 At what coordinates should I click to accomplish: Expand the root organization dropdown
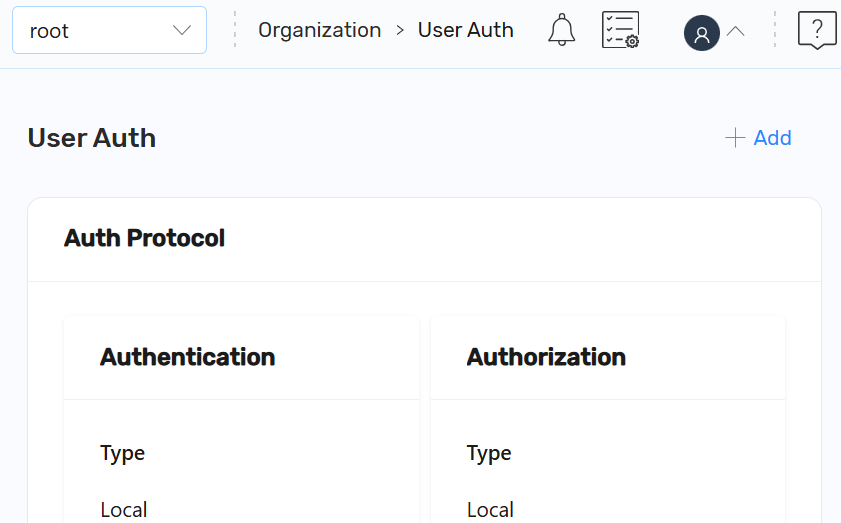109,30
